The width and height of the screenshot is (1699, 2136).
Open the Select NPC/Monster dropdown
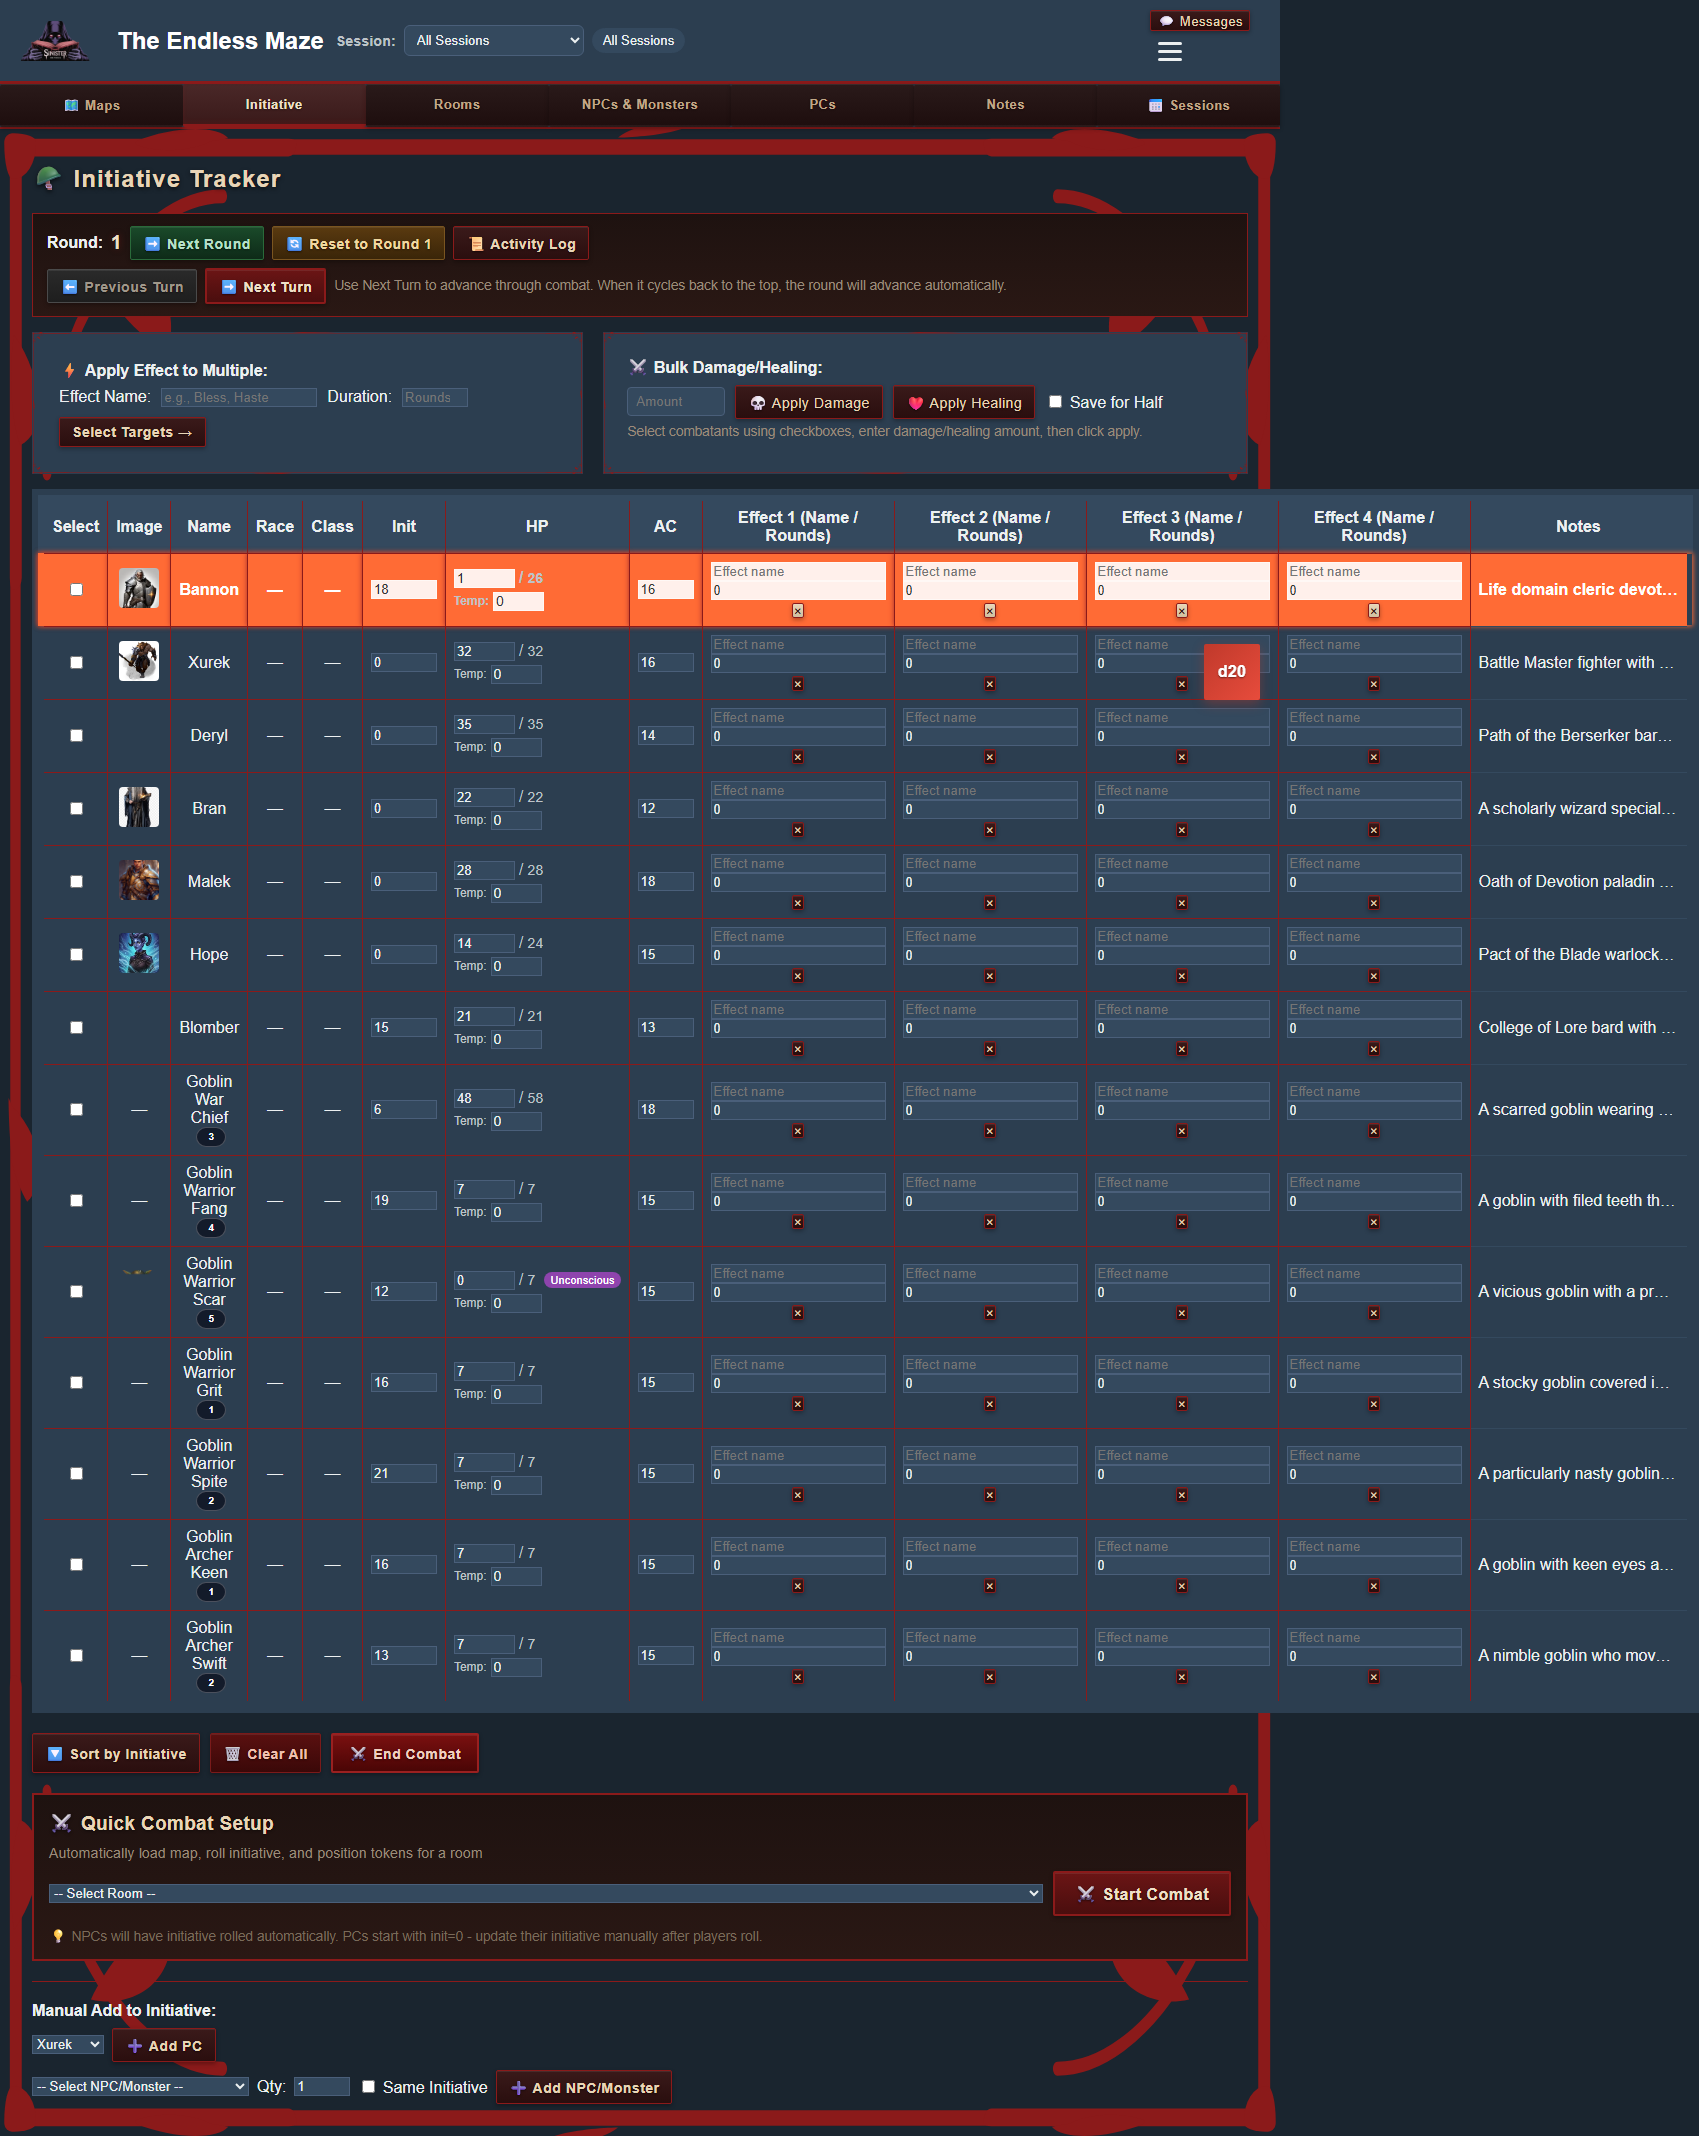tap(139, 2086)
